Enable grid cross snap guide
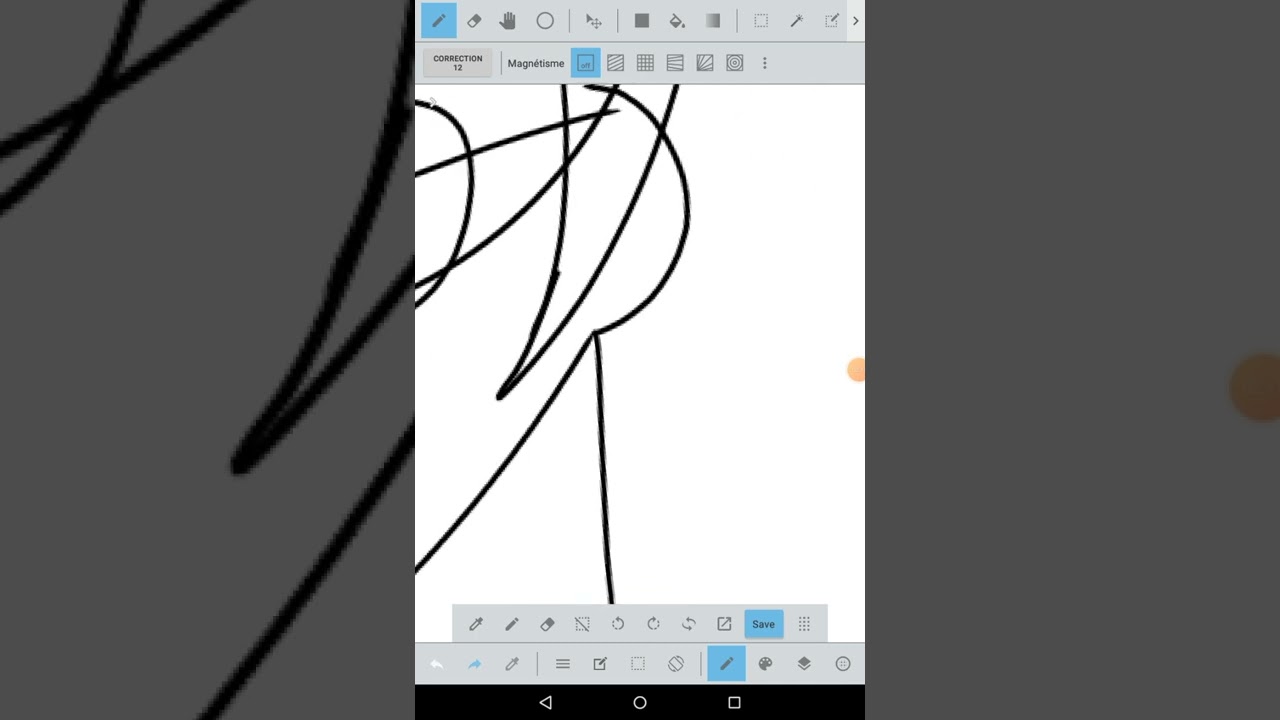 [x=645, y=63]
